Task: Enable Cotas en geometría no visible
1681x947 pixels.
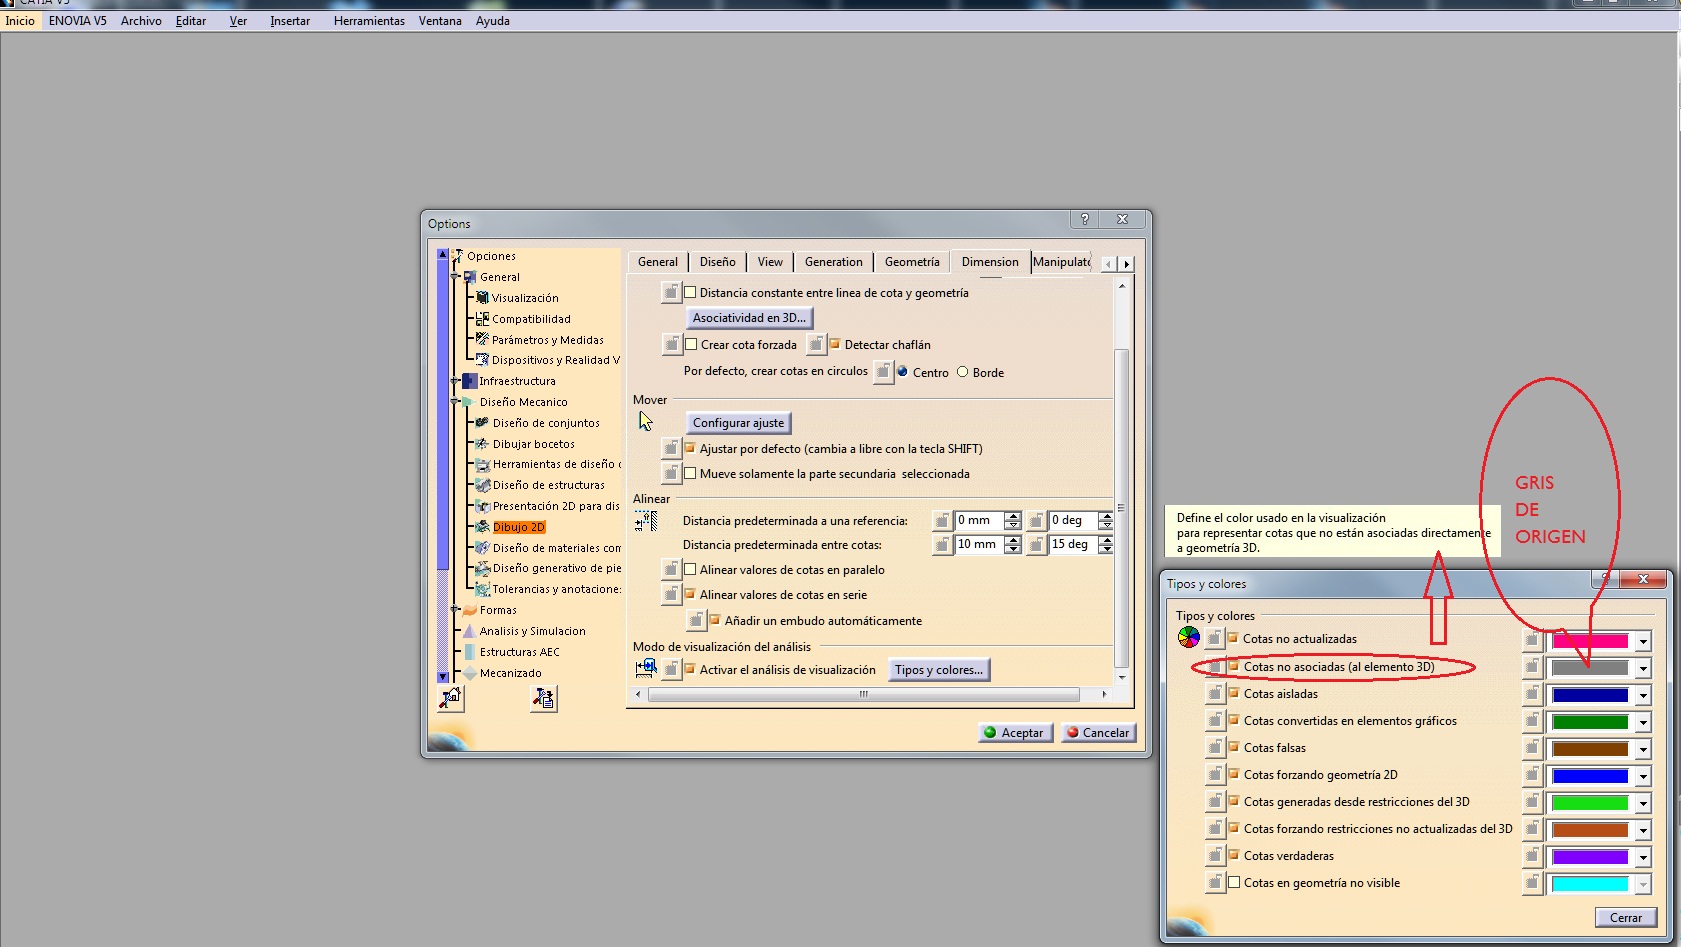Action: (x=1234, y=882)
